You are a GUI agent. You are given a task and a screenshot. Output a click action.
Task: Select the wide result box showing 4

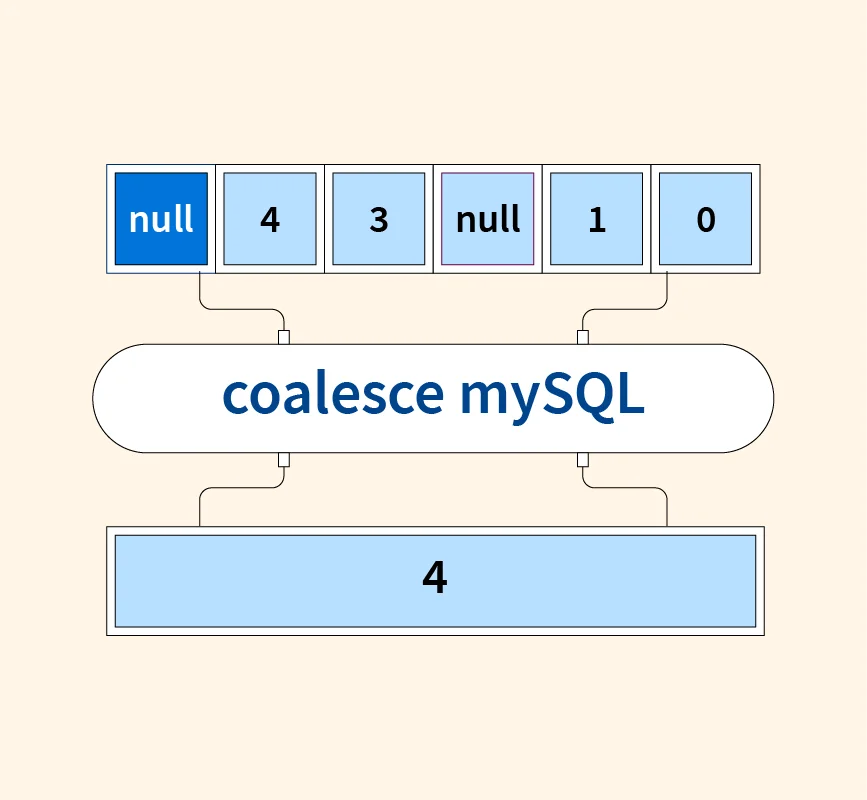coord(435,580)
